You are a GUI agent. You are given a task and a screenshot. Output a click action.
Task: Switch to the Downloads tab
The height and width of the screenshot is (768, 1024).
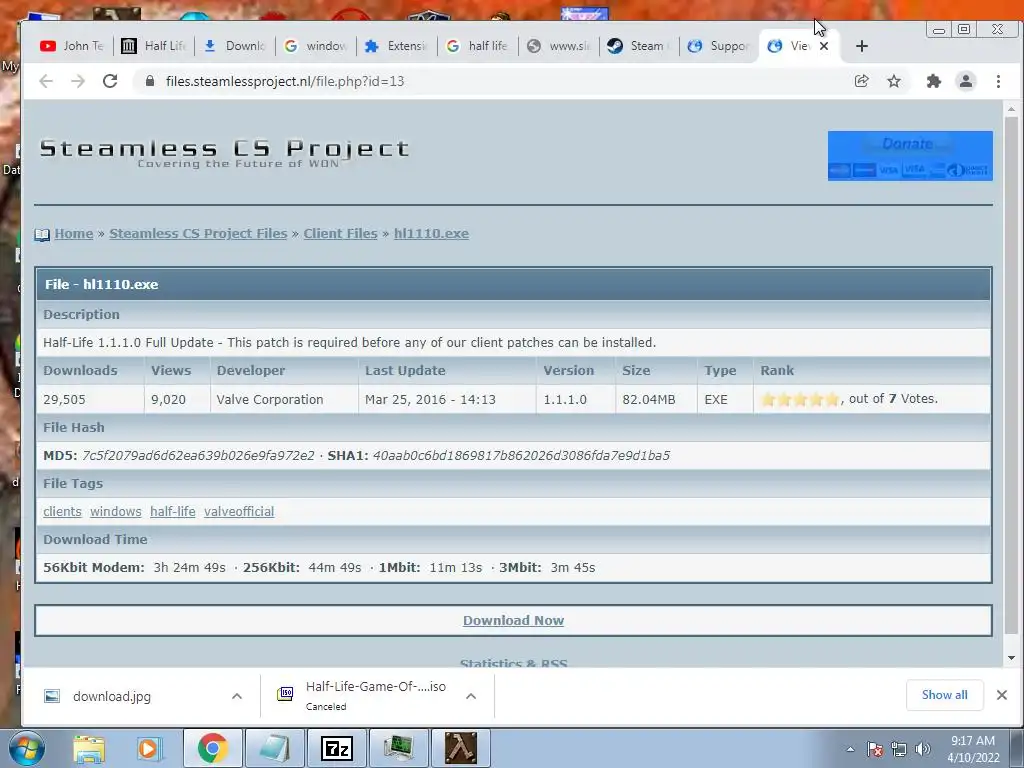tap(234, 46)
